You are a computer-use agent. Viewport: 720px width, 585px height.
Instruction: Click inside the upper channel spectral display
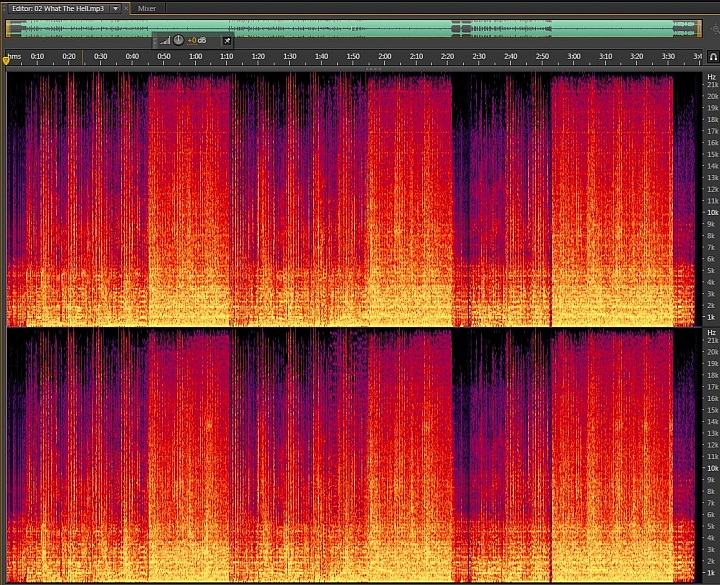point(354,199)
